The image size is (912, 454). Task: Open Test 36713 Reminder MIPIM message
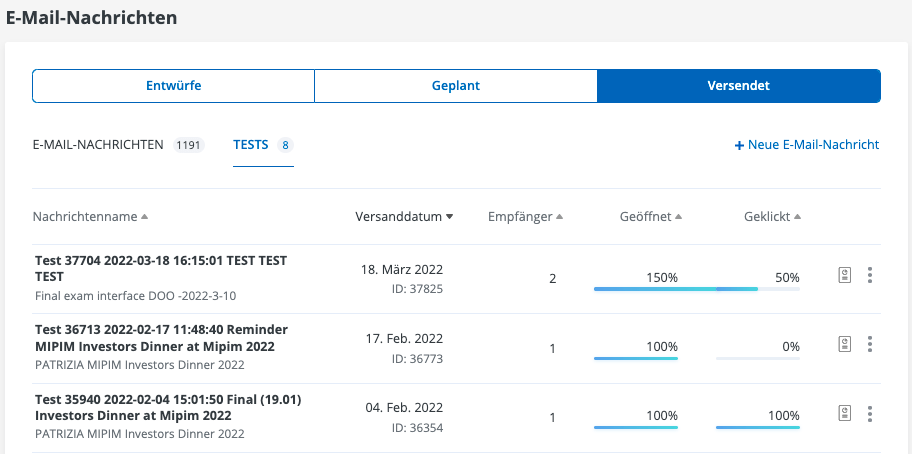coord(160,338)
